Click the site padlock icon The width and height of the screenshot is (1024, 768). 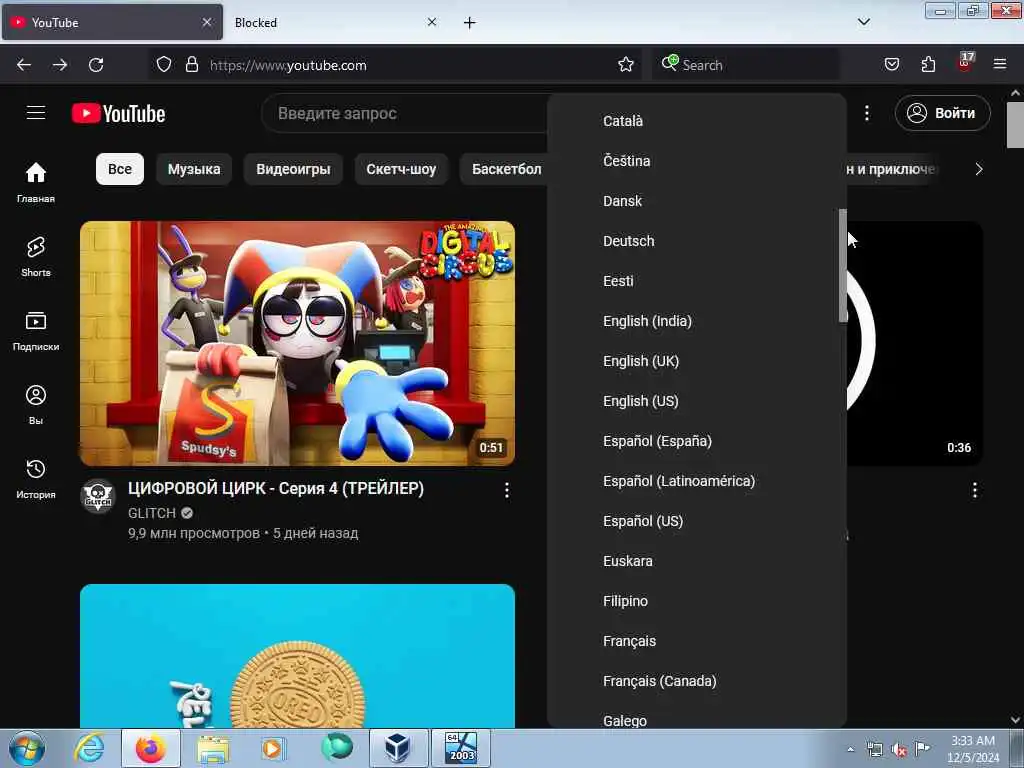tap(191, 65)
